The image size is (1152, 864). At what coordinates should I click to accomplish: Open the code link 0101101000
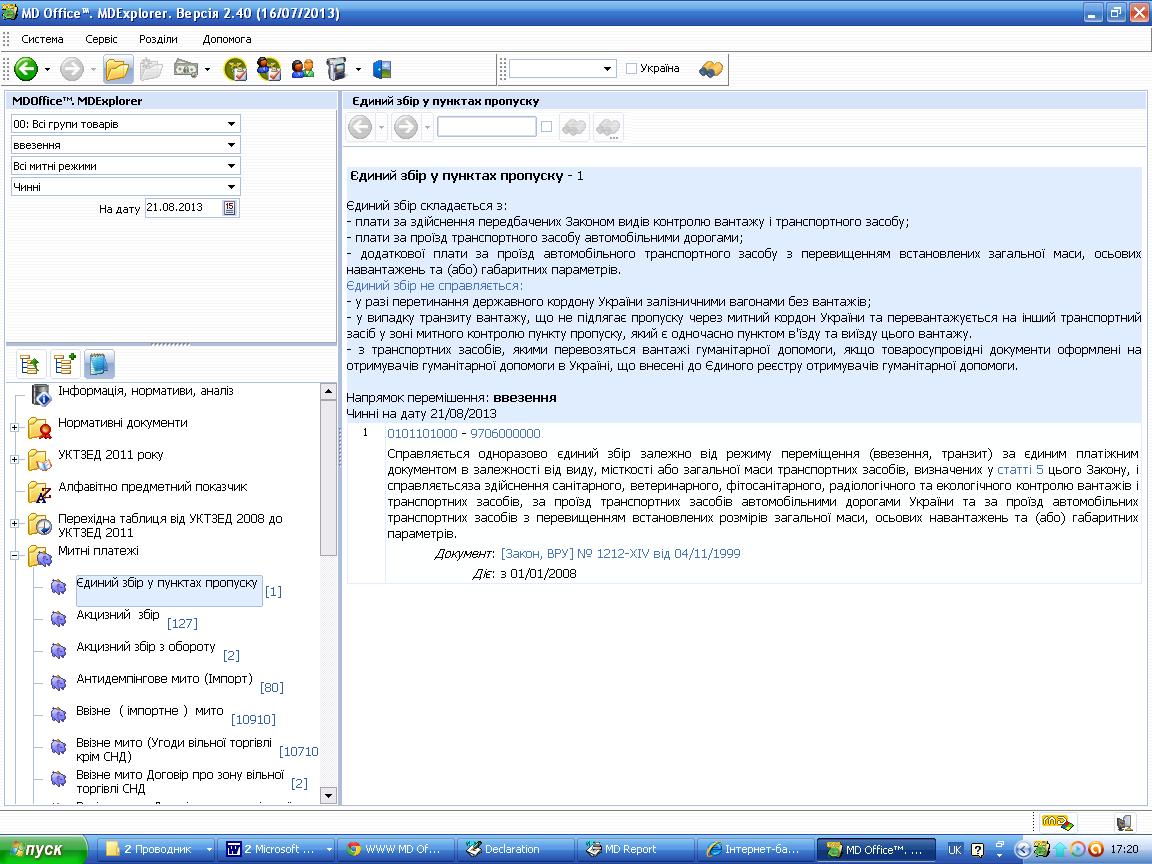(422, 433)
